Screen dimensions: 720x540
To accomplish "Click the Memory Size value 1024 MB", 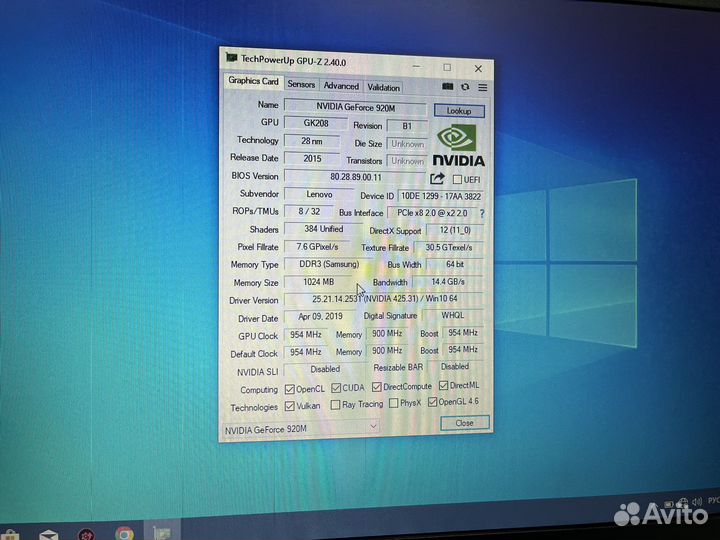I will tap(318, 281).
